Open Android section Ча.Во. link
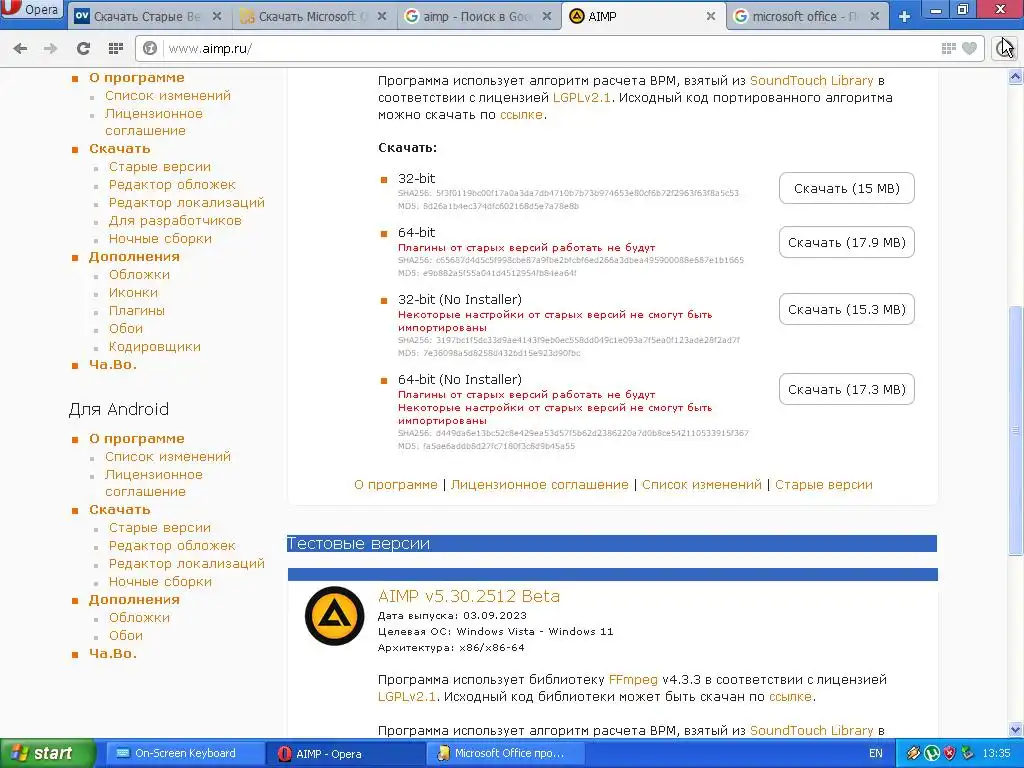This screenshot has width=1024, height=768. (x=113, y=654)
